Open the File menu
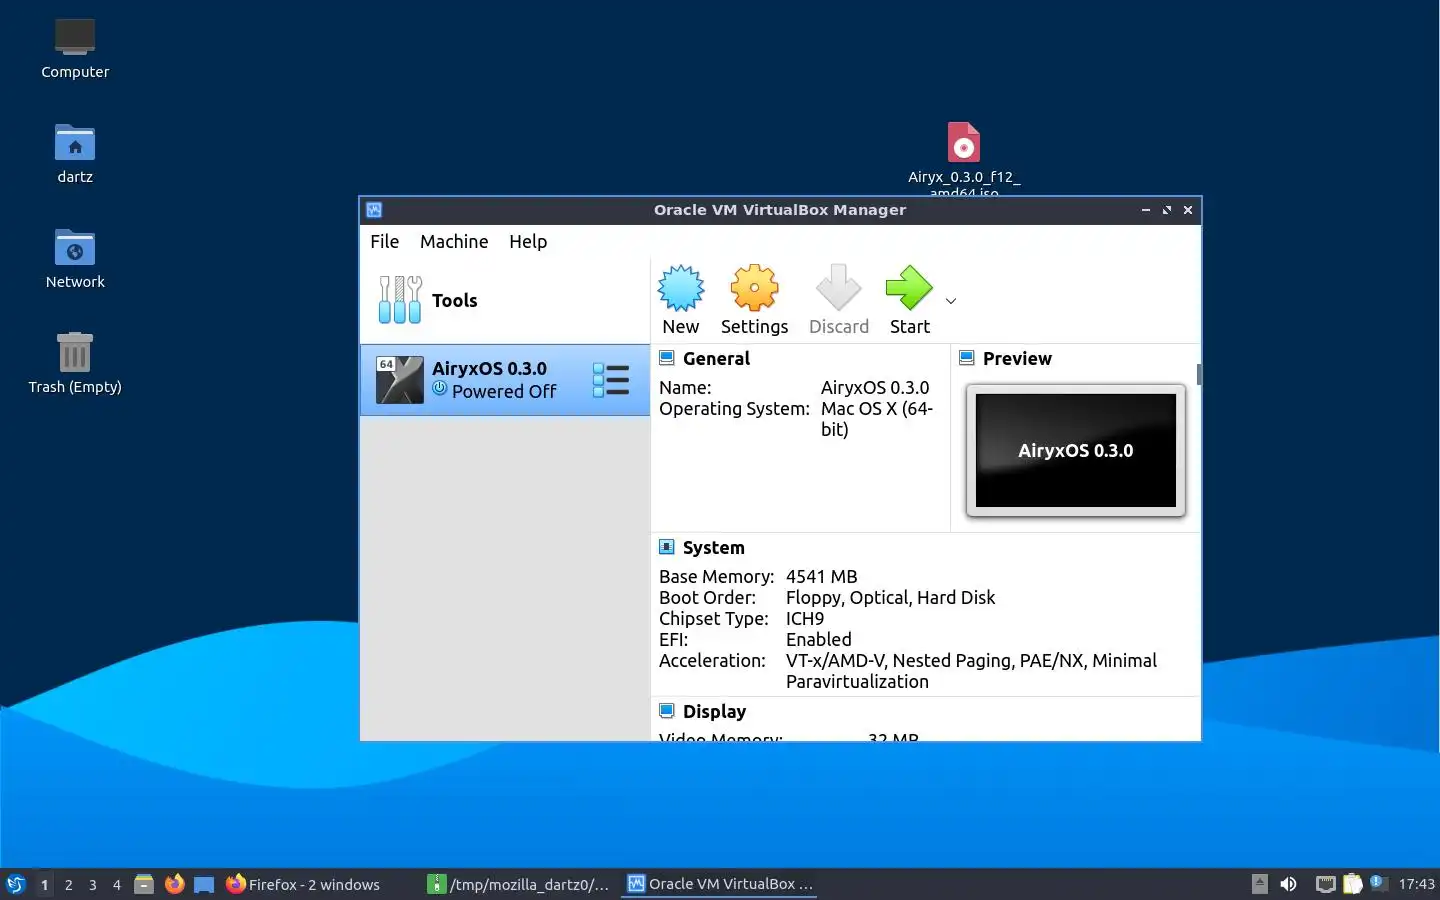The height and width of the screenshot is (900, 1440). pos(384,241)
